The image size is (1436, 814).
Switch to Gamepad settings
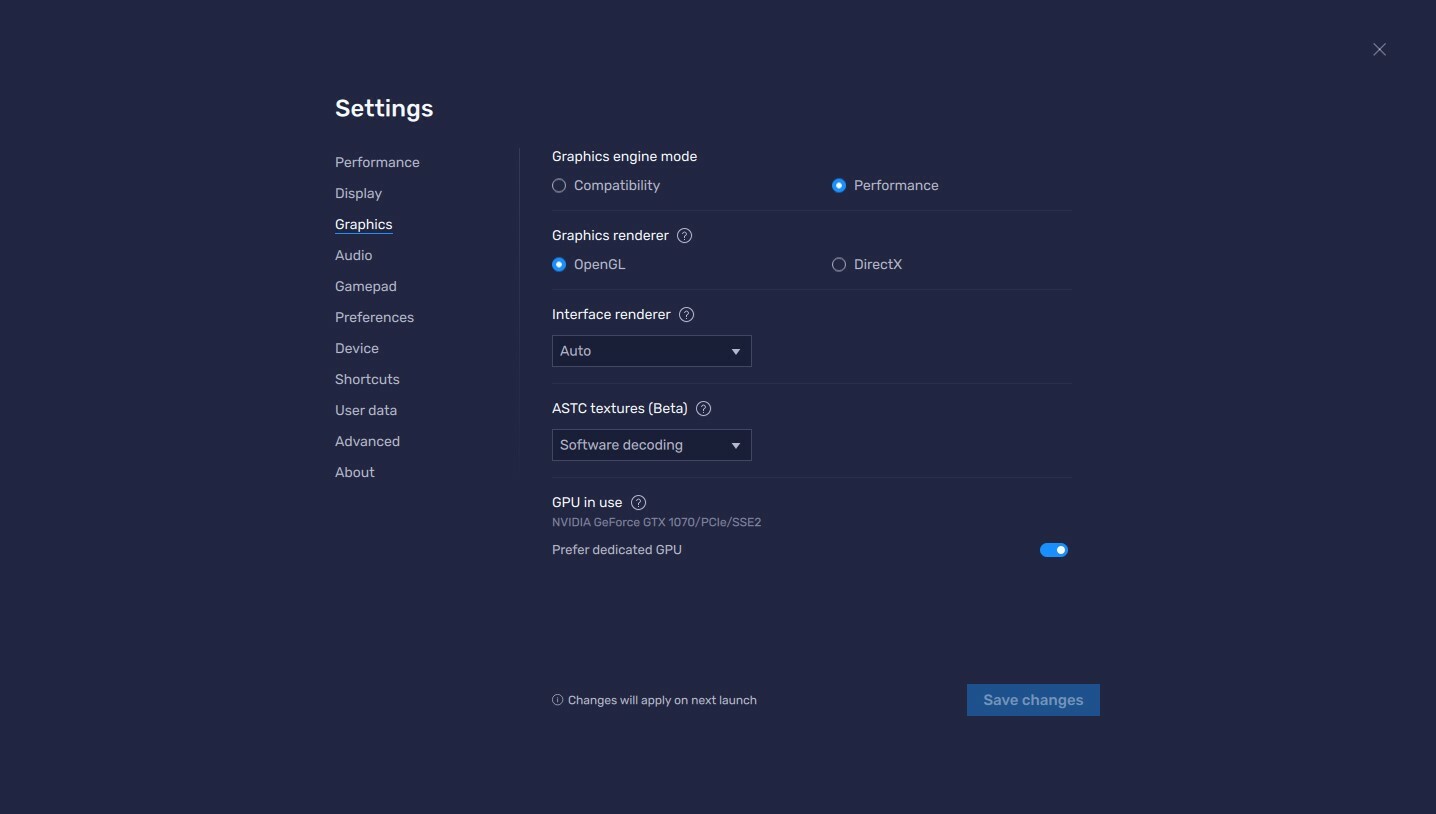[365, 286]
